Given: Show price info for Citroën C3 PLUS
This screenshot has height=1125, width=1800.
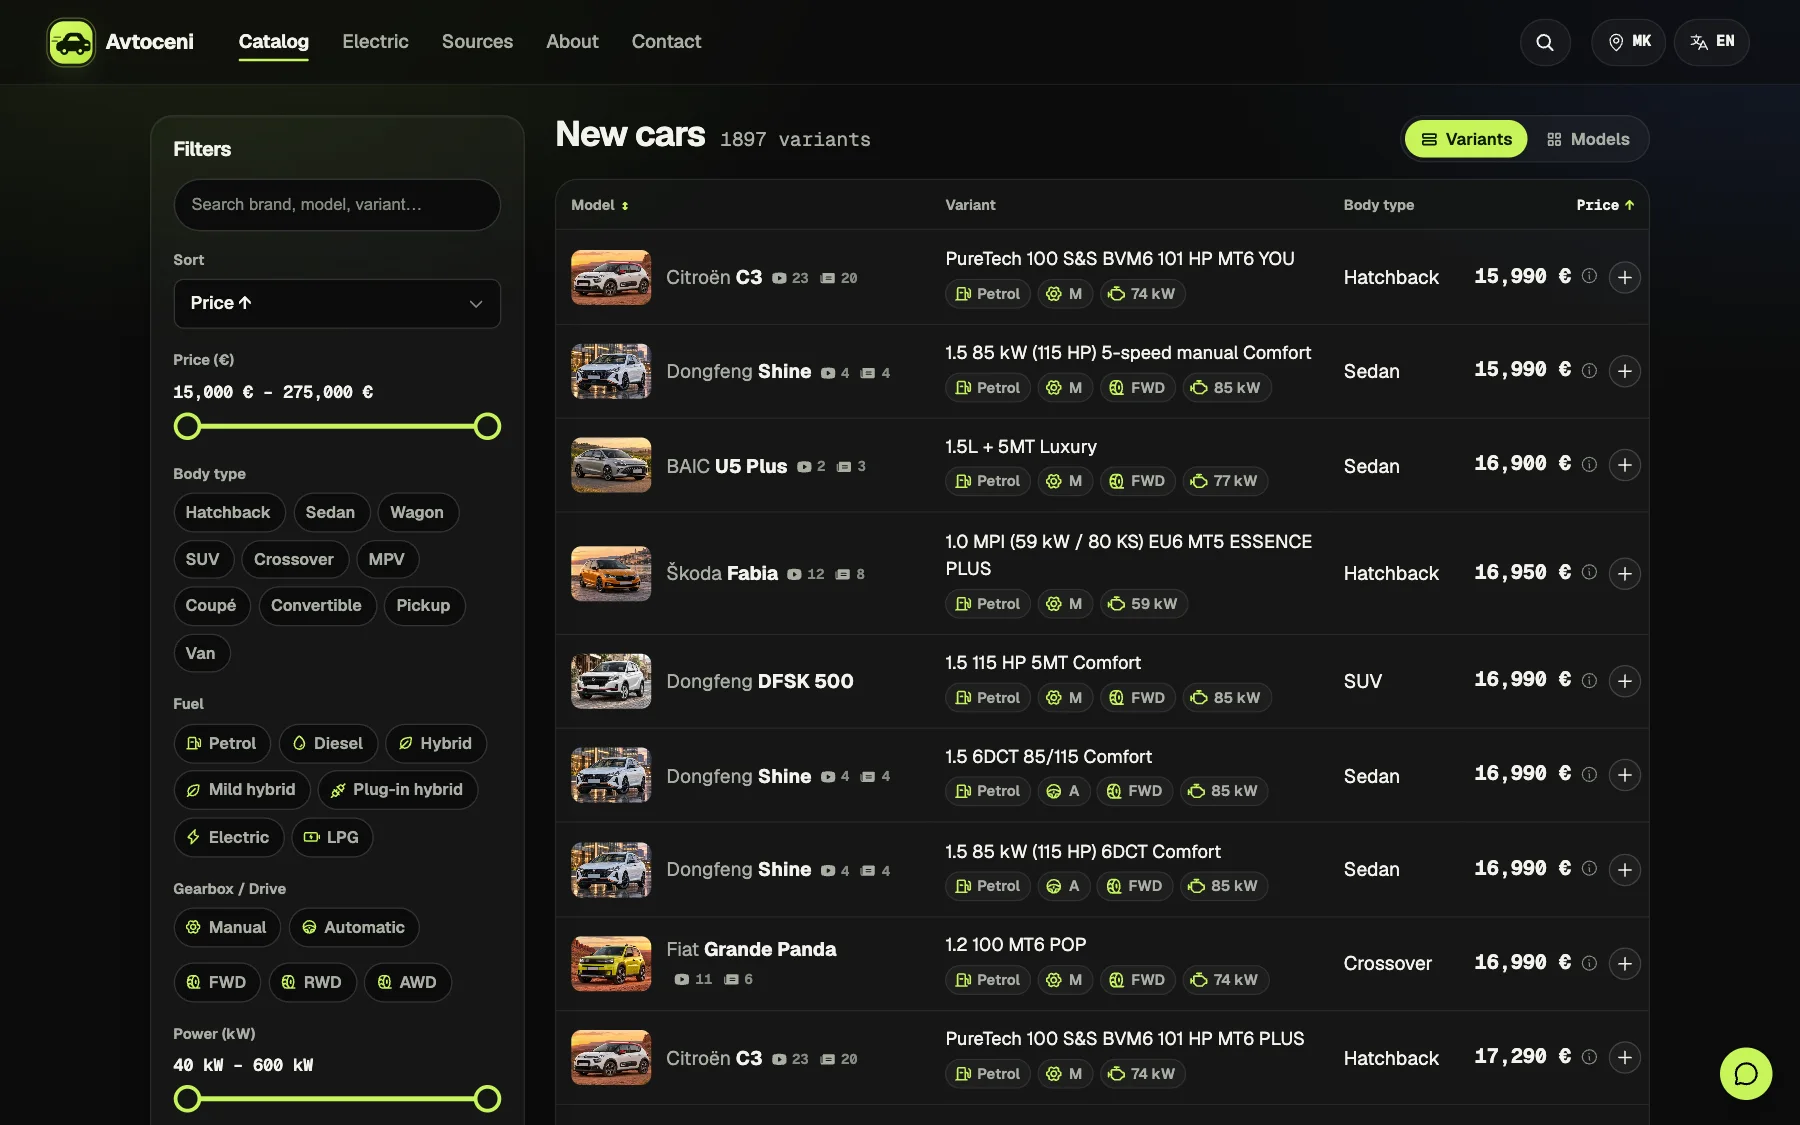Looking at the screenshot, I should [x=1589, y=1057].
